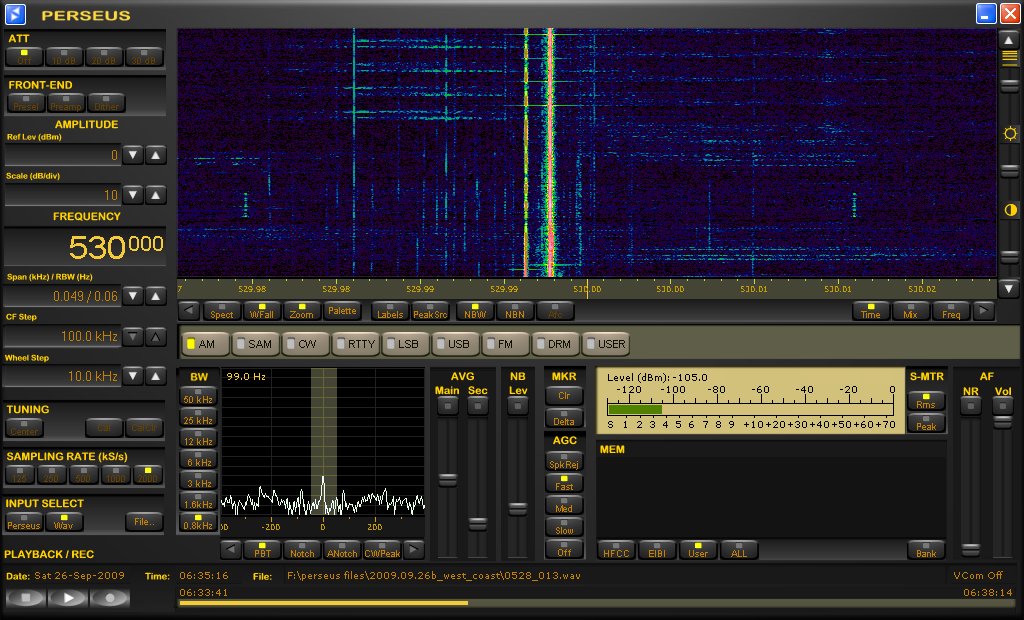
Task: Switch to CW mode
Action: coord(305,344)
